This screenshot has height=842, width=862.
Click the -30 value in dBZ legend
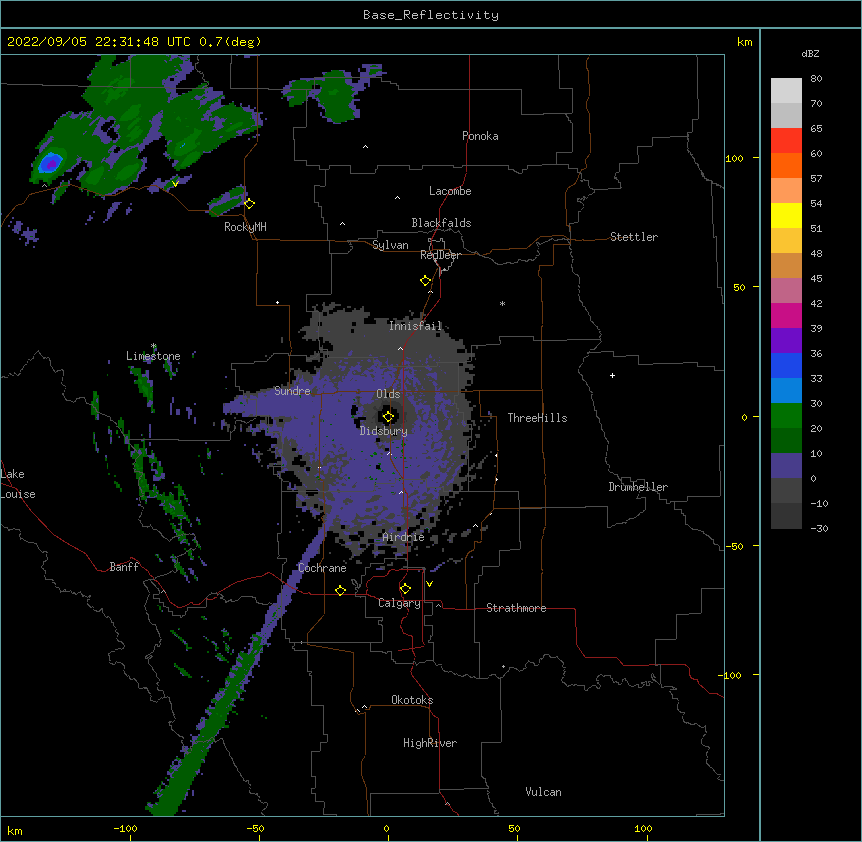click(x=819, y=528)
